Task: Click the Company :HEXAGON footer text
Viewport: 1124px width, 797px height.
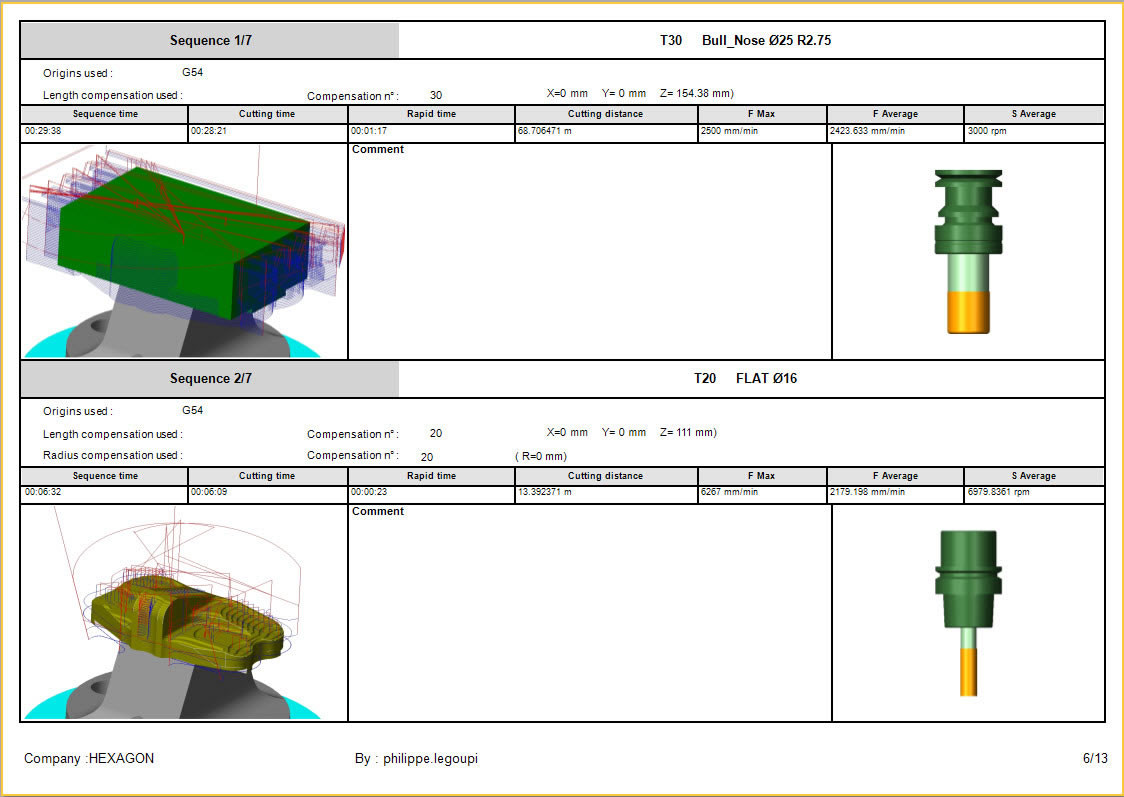Action: click(89, 759)
